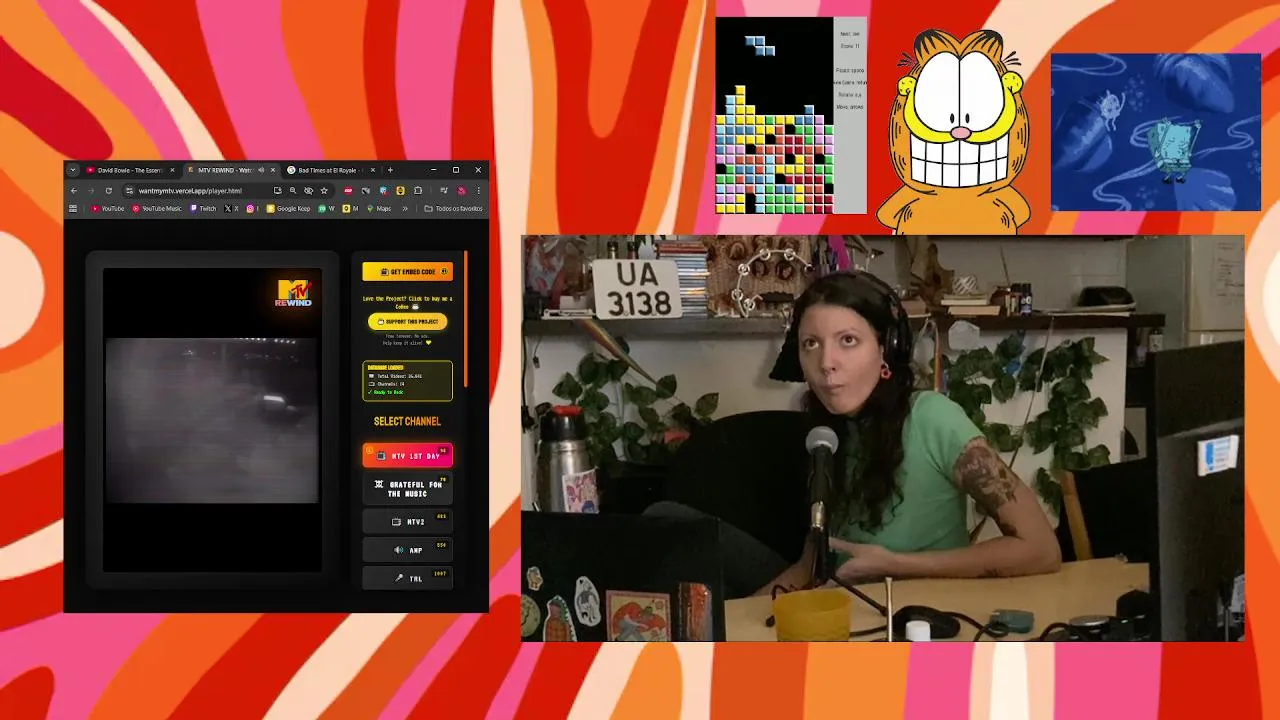Image resolution: width=1280 pixels, height=720 pixels.
Task: Open the apps grid in bookmarks bar
Action: [73, 209]
